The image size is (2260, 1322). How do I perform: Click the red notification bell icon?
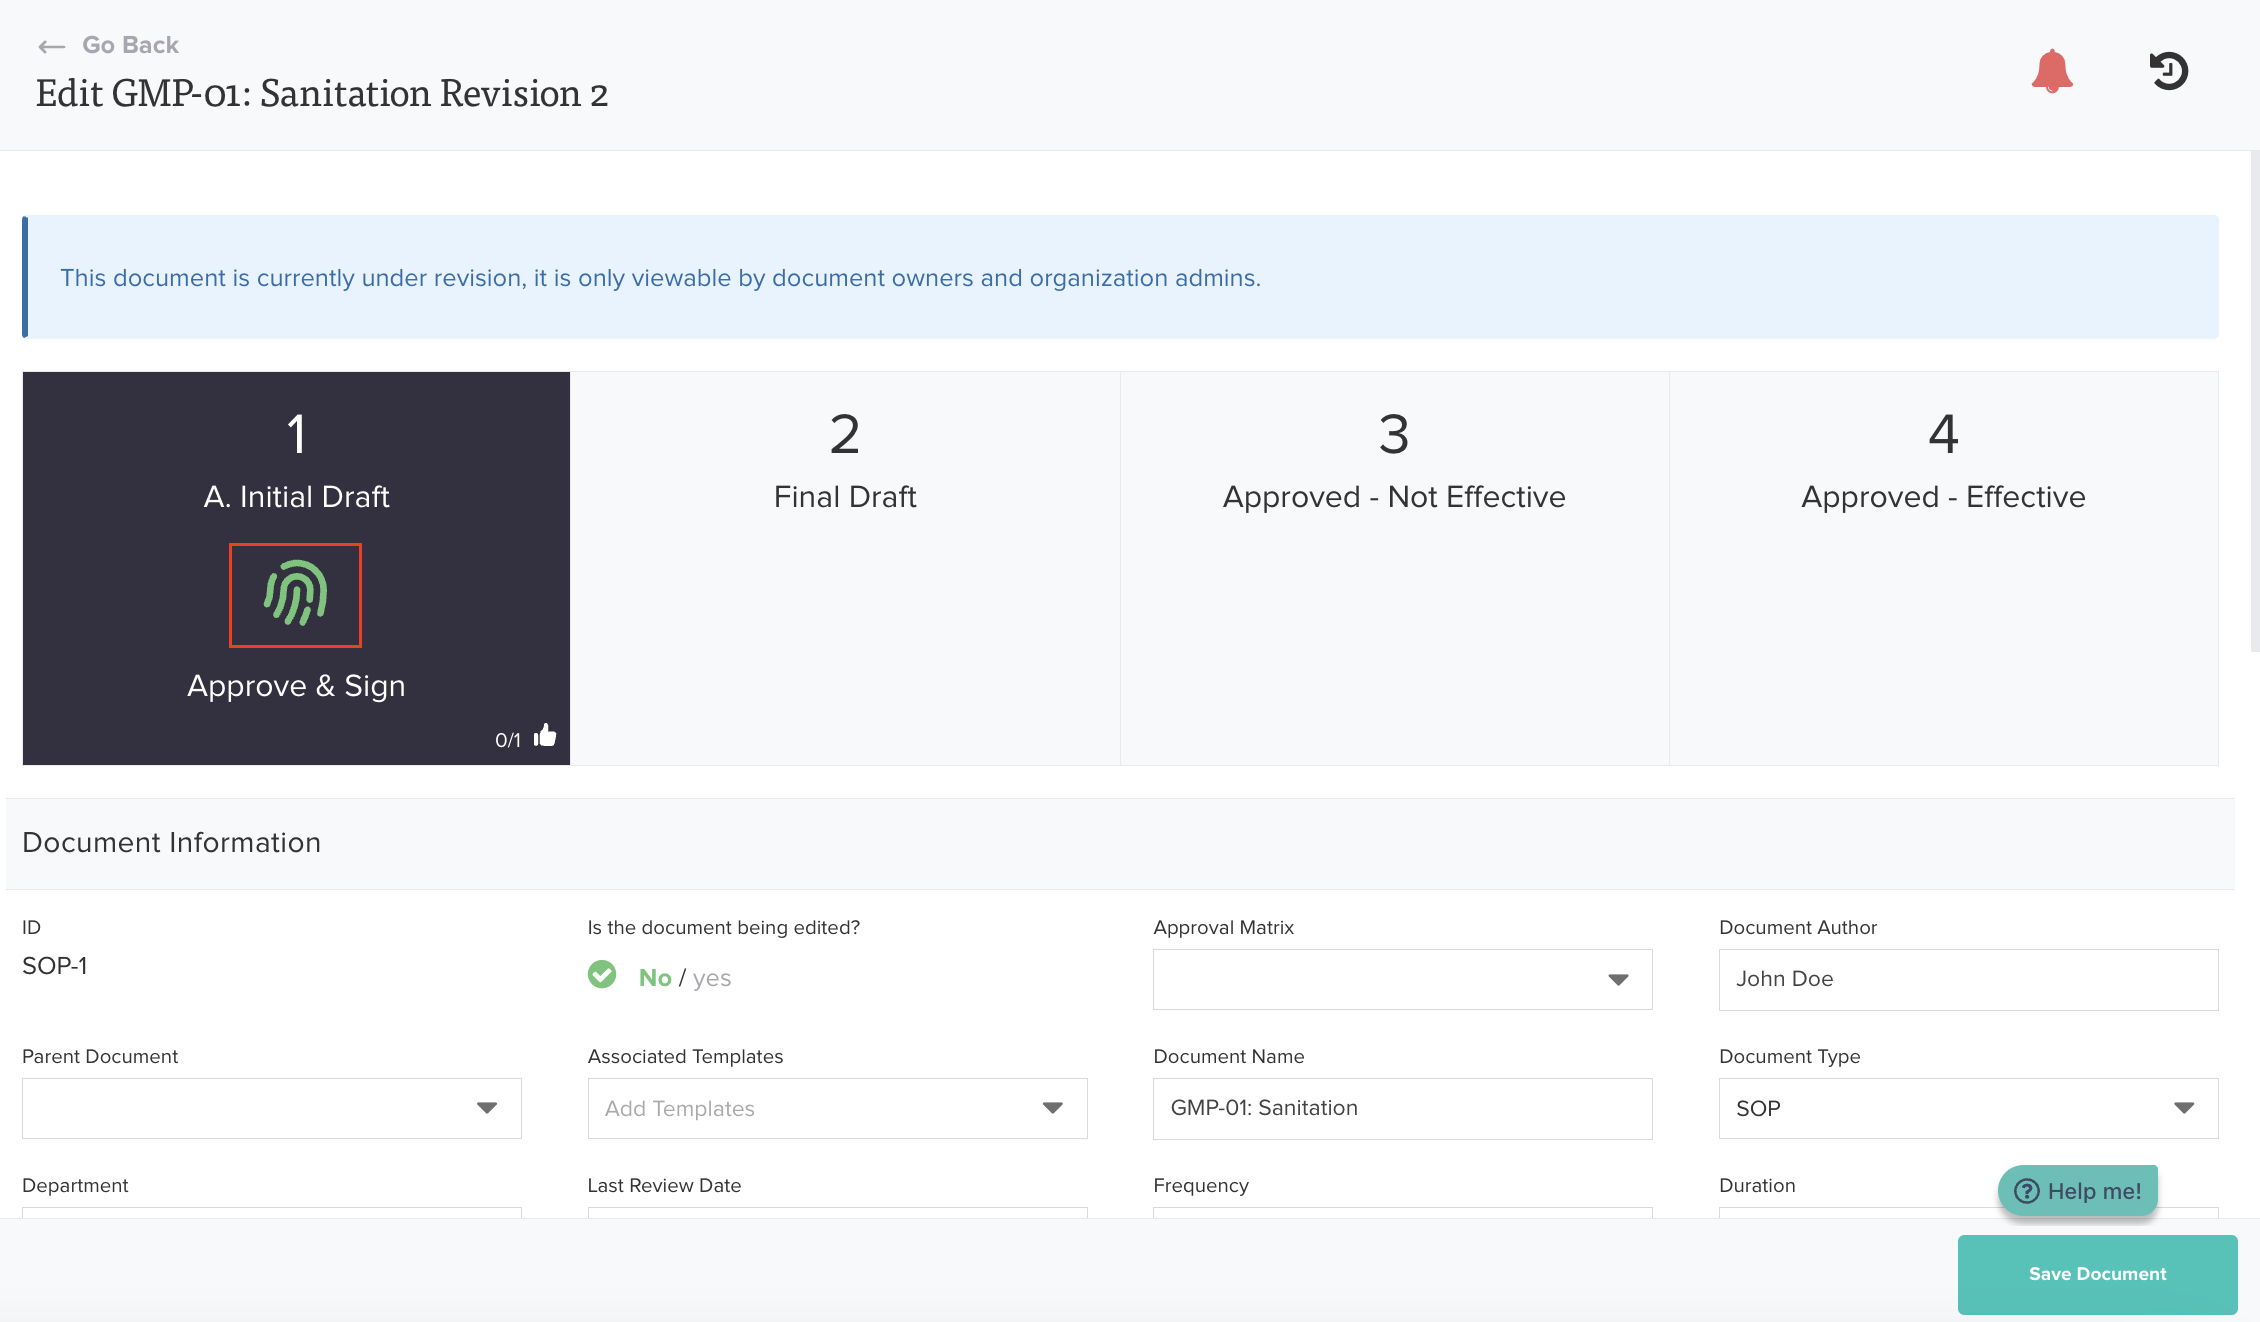pyautogui.click(x=2051, y=71)
